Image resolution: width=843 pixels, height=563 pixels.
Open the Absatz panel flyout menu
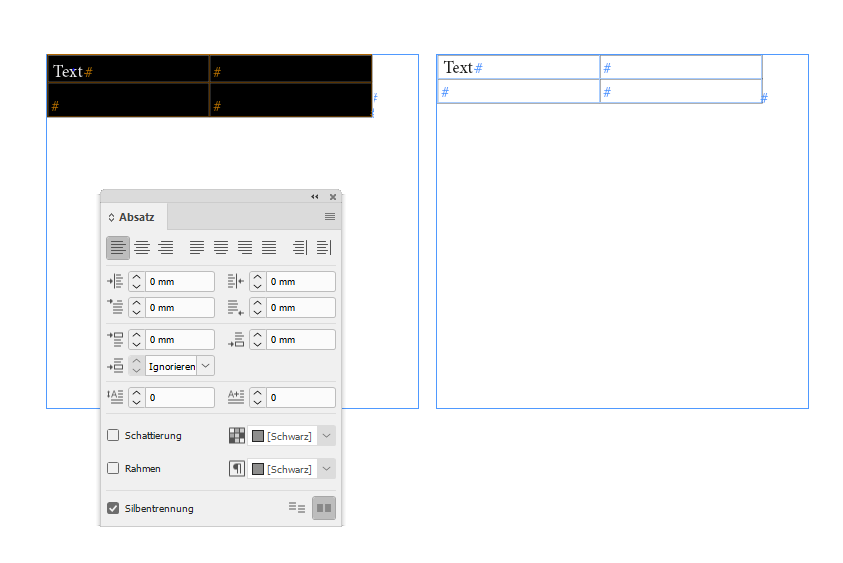point(330,217)
